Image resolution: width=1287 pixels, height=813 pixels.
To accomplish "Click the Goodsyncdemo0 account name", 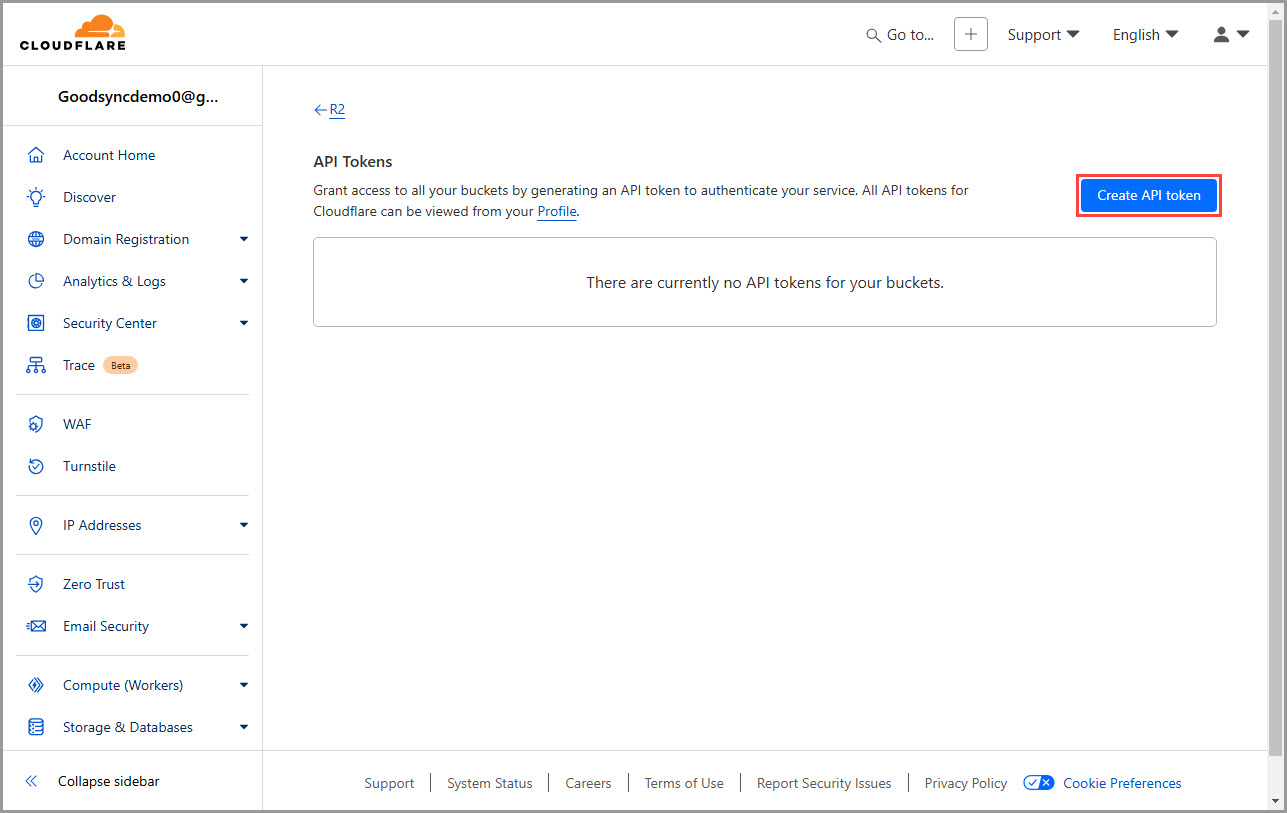I will pos(138,97).
